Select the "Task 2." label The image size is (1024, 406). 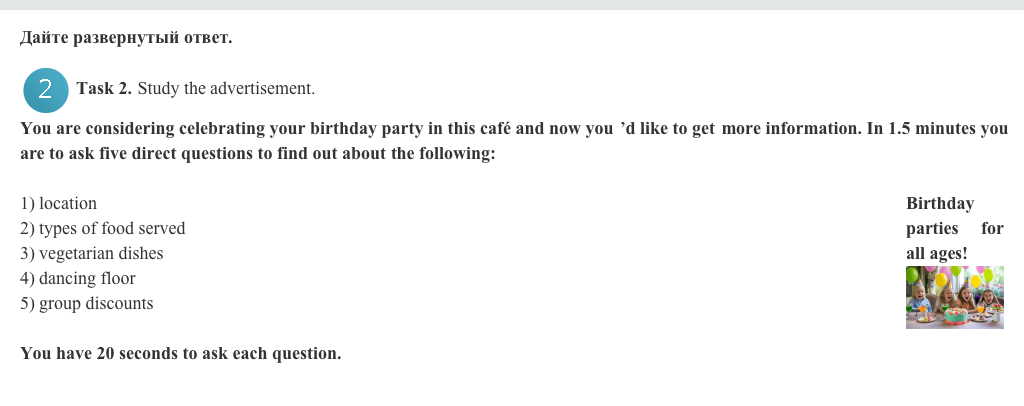(104, 89)
